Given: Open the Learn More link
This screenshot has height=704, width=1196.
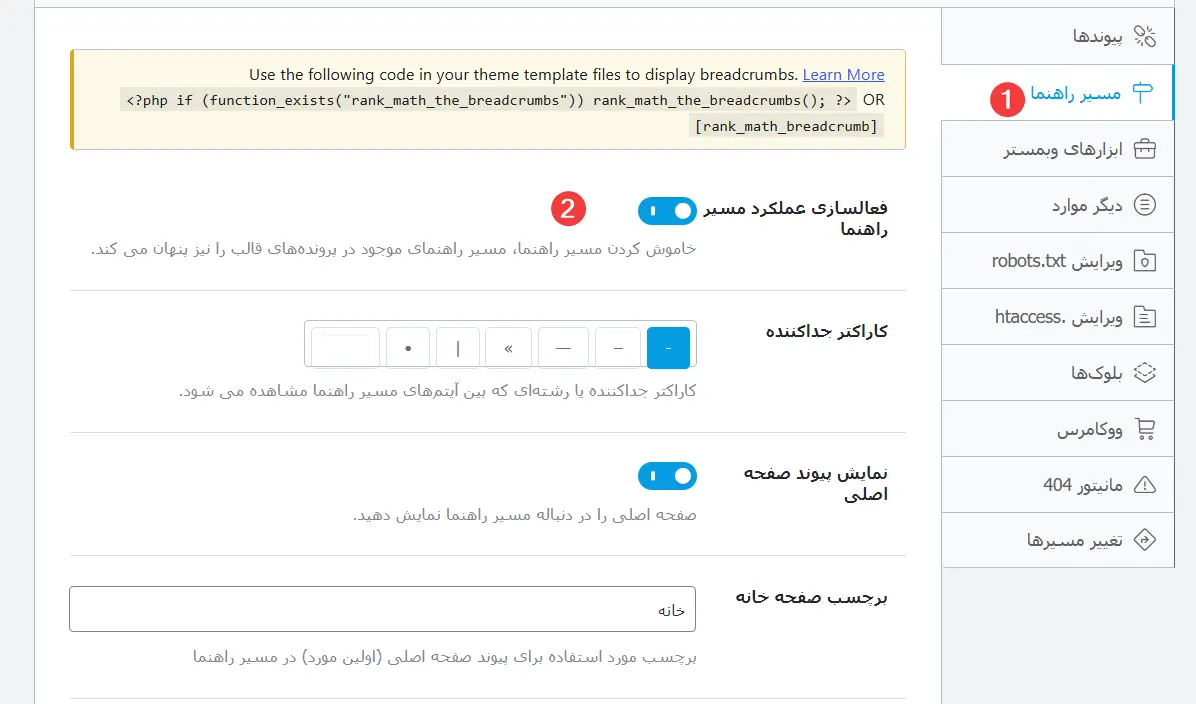Looking at the screenshot, I should click(844, 75).
